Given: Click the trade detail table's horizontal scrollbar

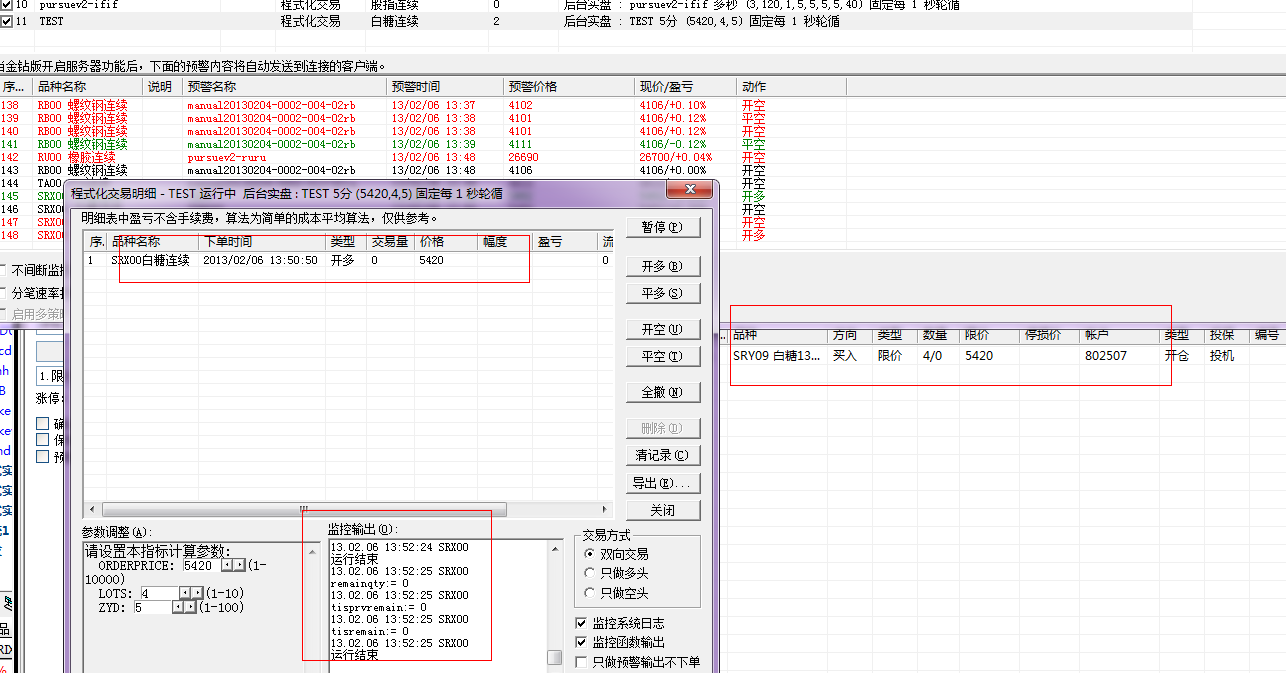Looking at the screenshot, I should coord(304,510).
